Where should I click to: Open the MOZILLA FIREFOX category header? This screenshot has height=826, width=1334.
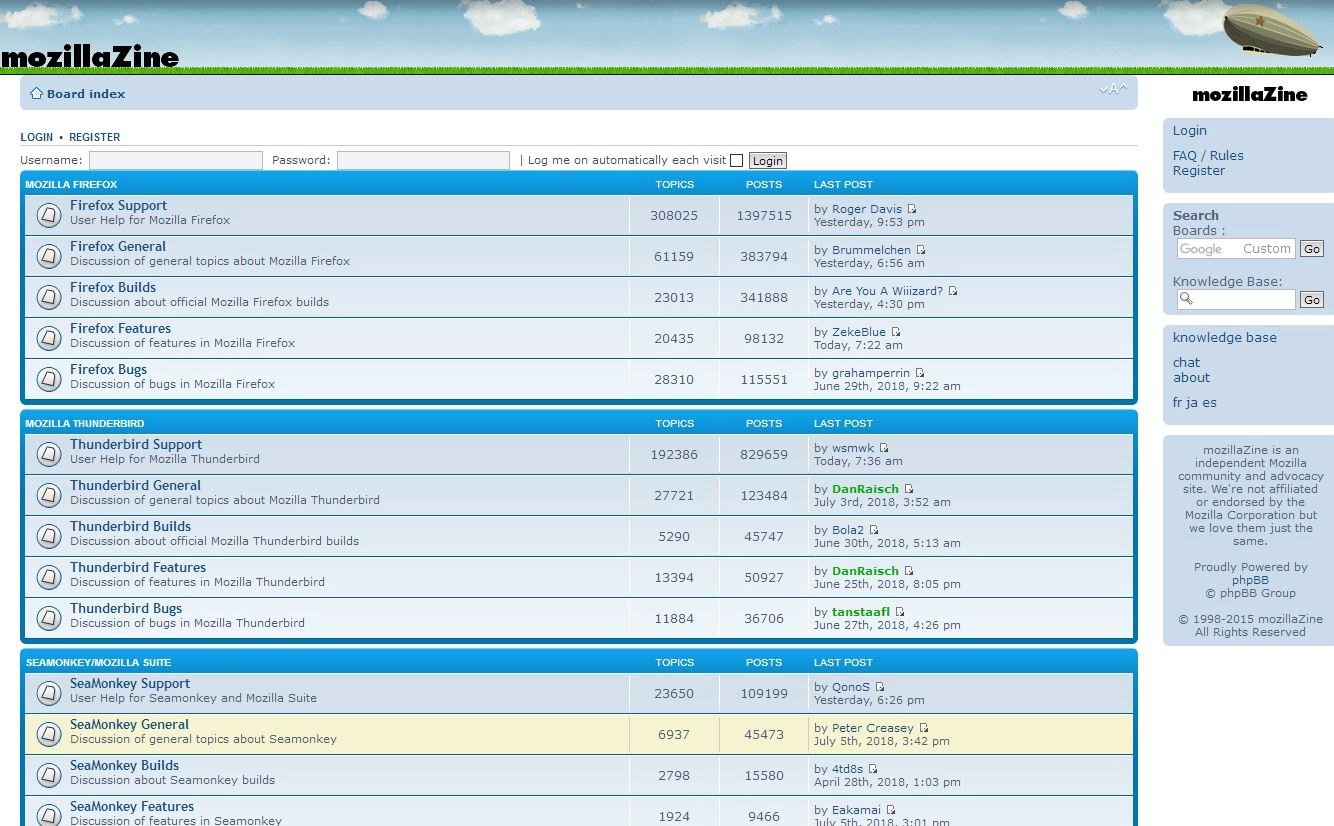pyautogui.click(x=71, y=185)
